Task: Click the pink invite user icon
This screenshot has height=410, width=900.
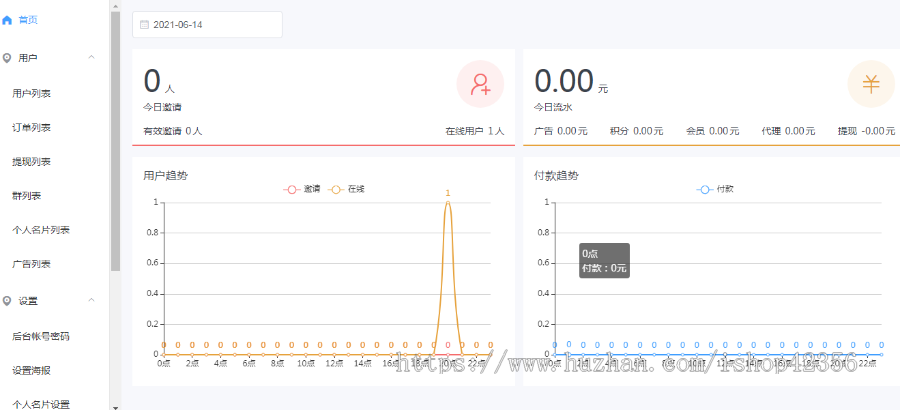Action: [x=480, y=84]
